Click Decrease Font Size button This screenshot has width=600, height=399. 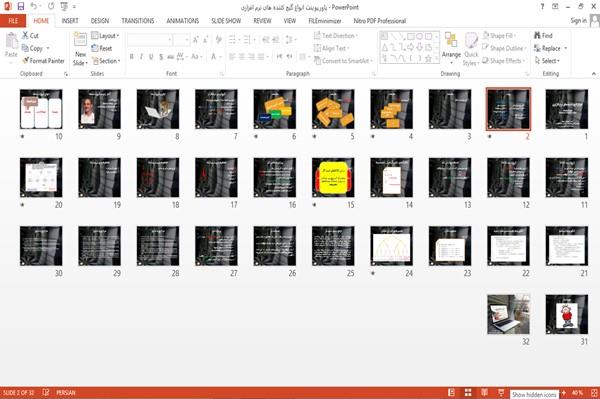[205, 39]
